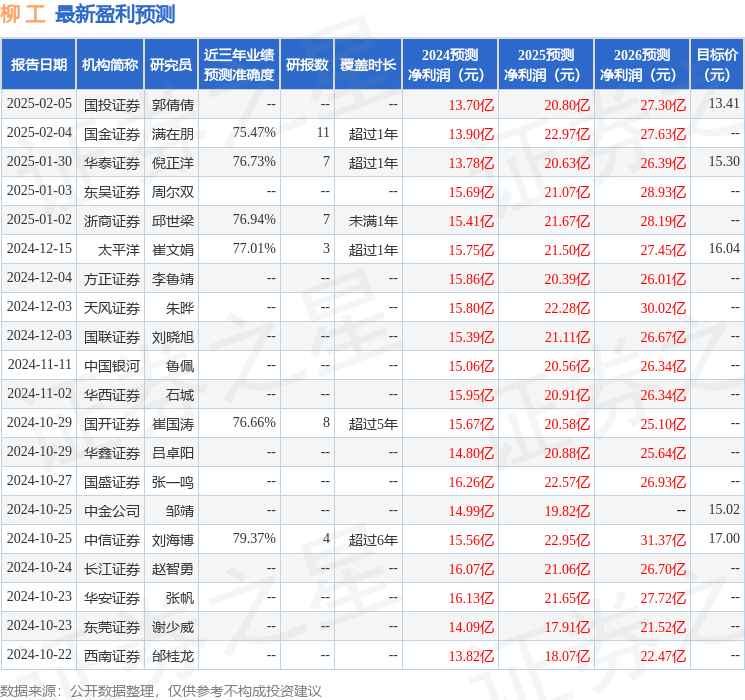The height and width of the screenshot is (700, 745).
Task: Select the 长江证券 institution cell
Action: 112,569
